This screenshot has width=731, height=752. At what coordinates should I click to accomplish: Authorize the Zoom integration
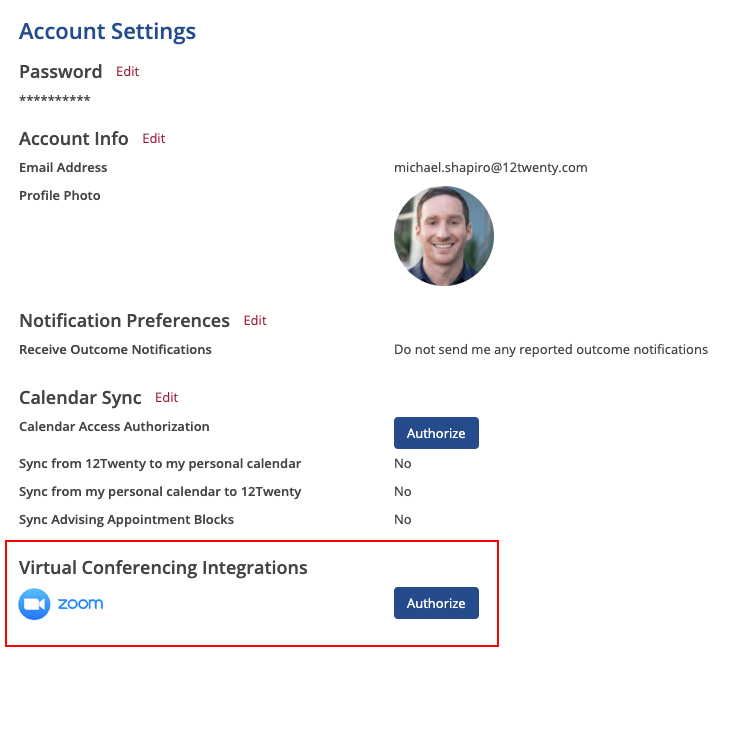click(436, 603)
